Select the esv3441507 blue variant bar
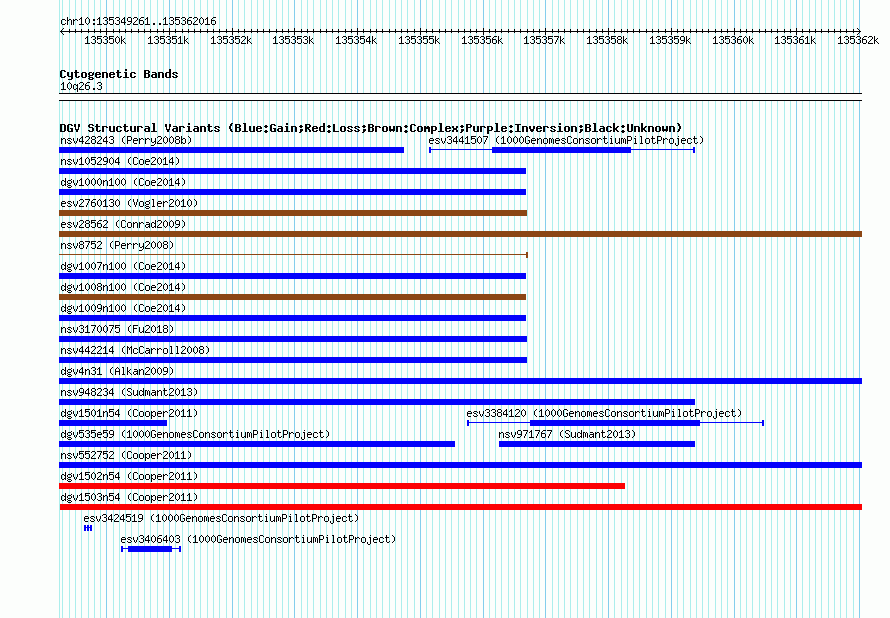 coord(562,150)
